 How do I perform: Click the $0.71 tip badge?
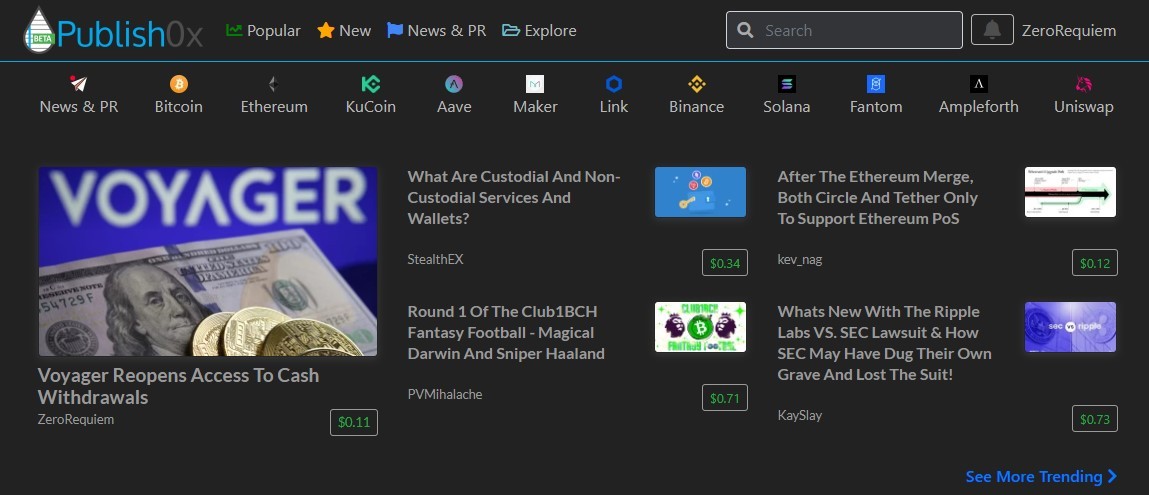pos(725,398)
